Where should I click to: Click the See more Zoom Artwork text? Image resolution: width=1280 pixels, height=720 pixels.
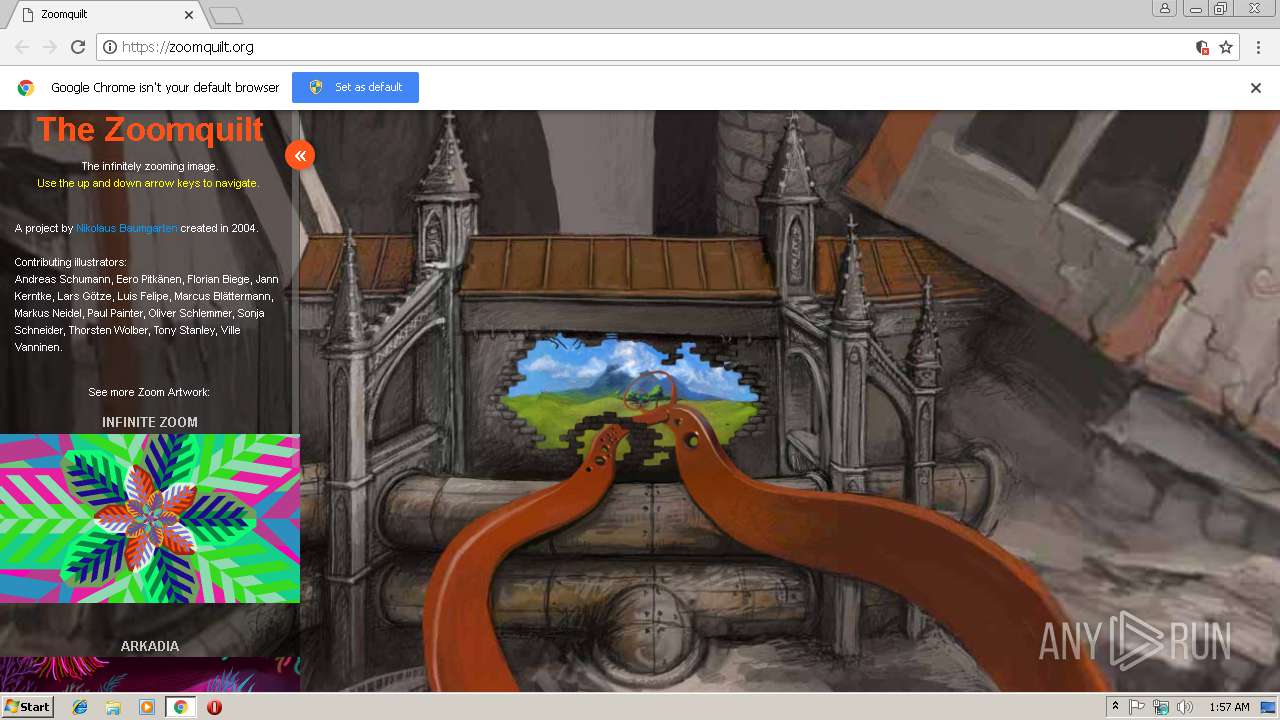pyautogui.click(x=149, y=392)
